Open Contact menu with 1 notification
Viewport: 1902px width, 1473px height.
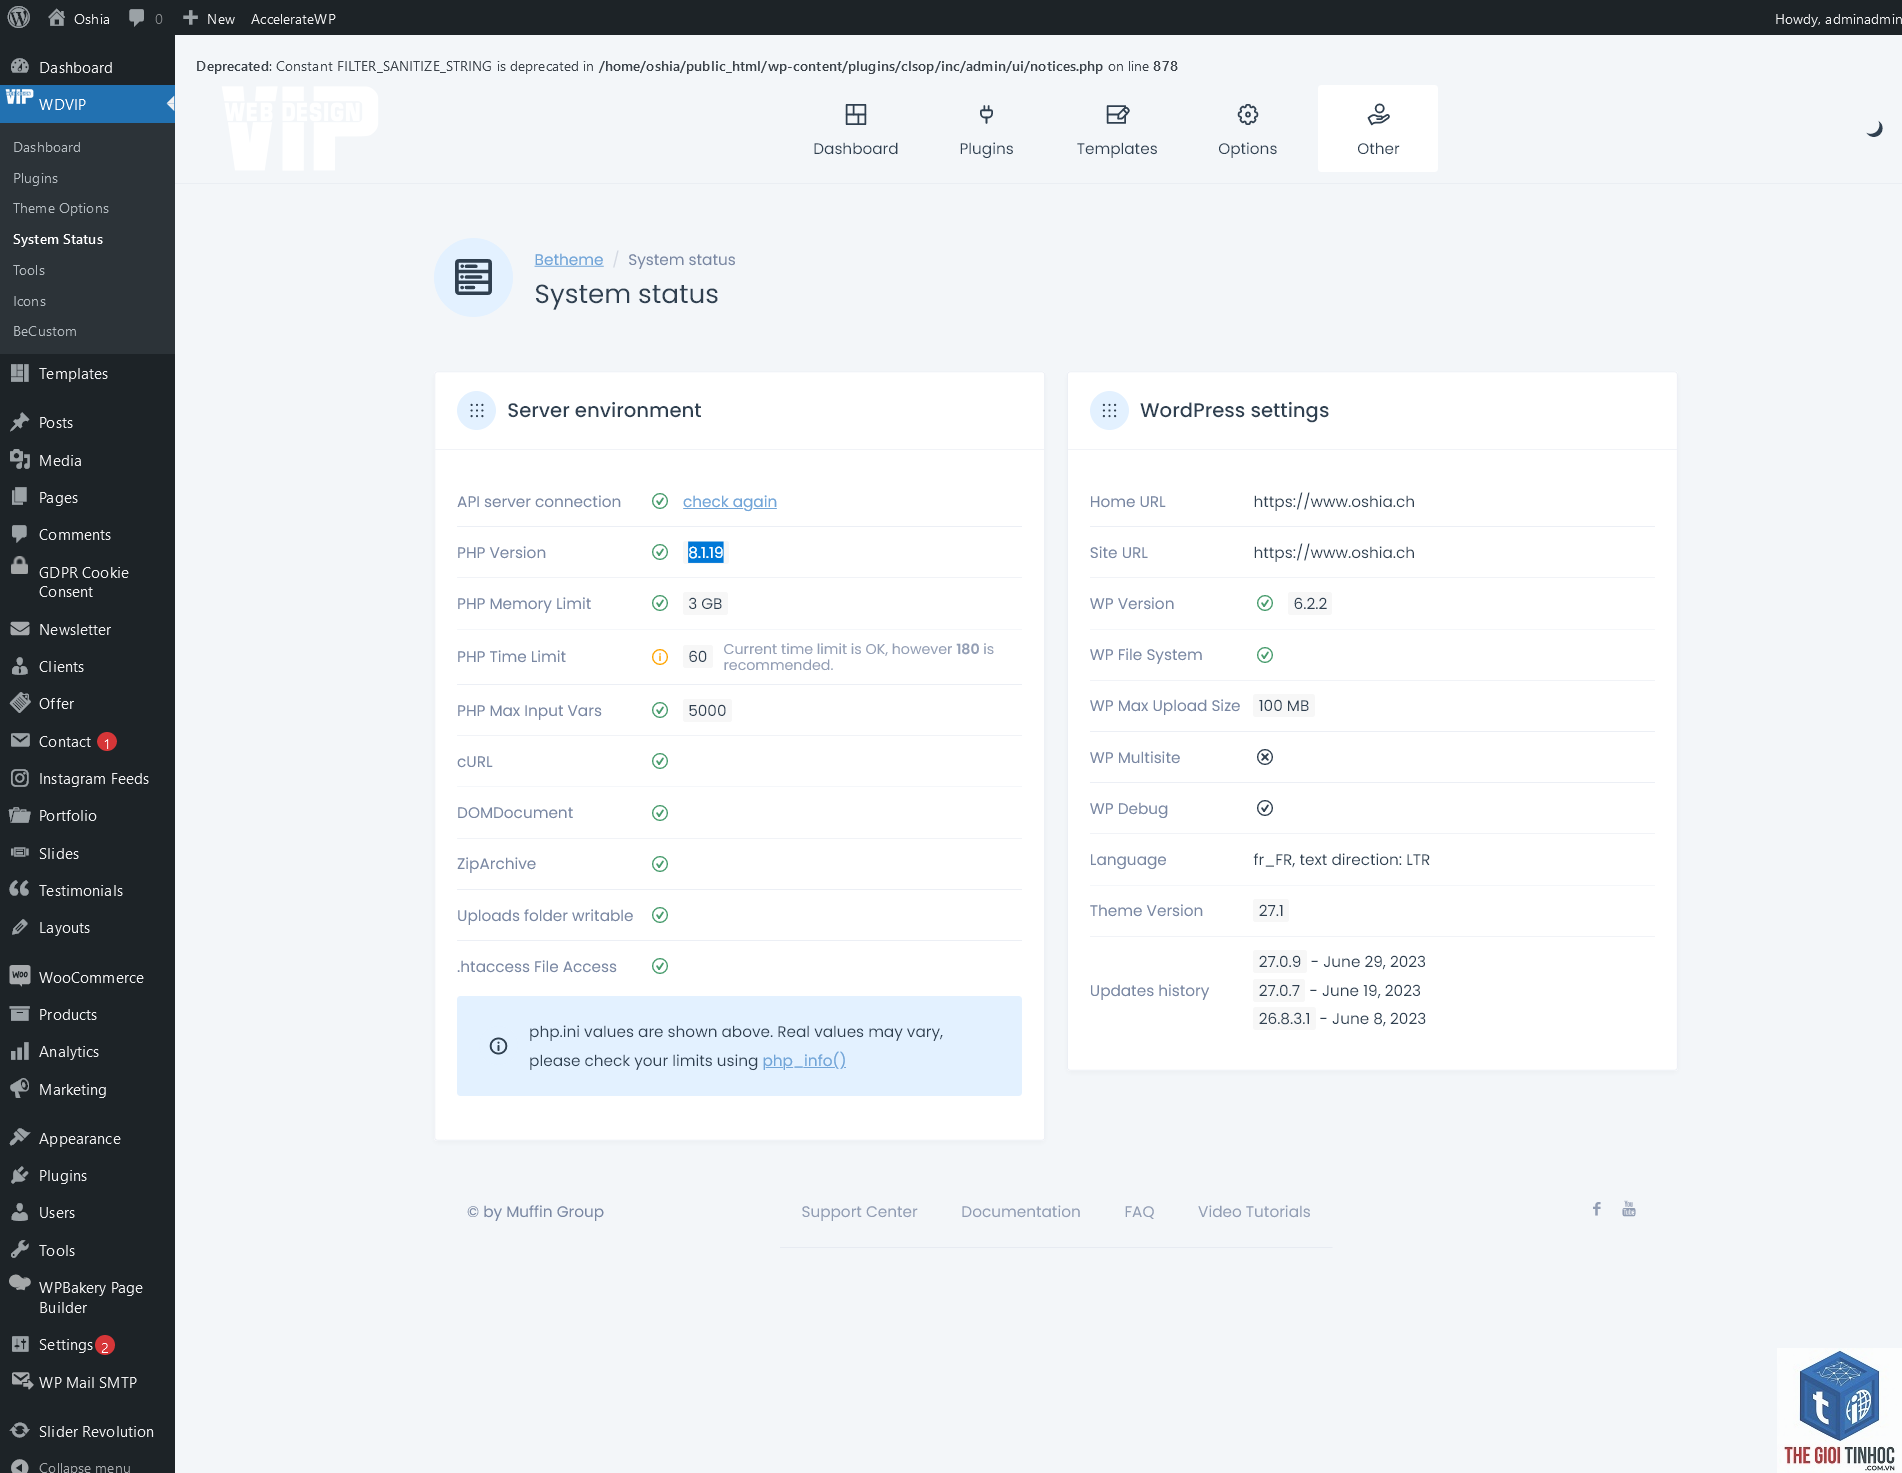[87, 741]
